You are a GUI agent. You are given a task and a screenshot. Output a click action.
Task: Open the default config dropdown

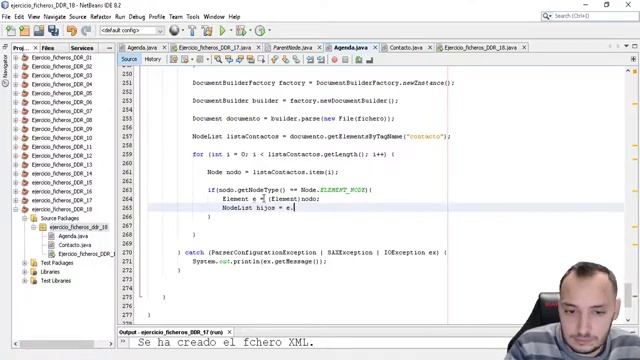[x=132, y=30]
